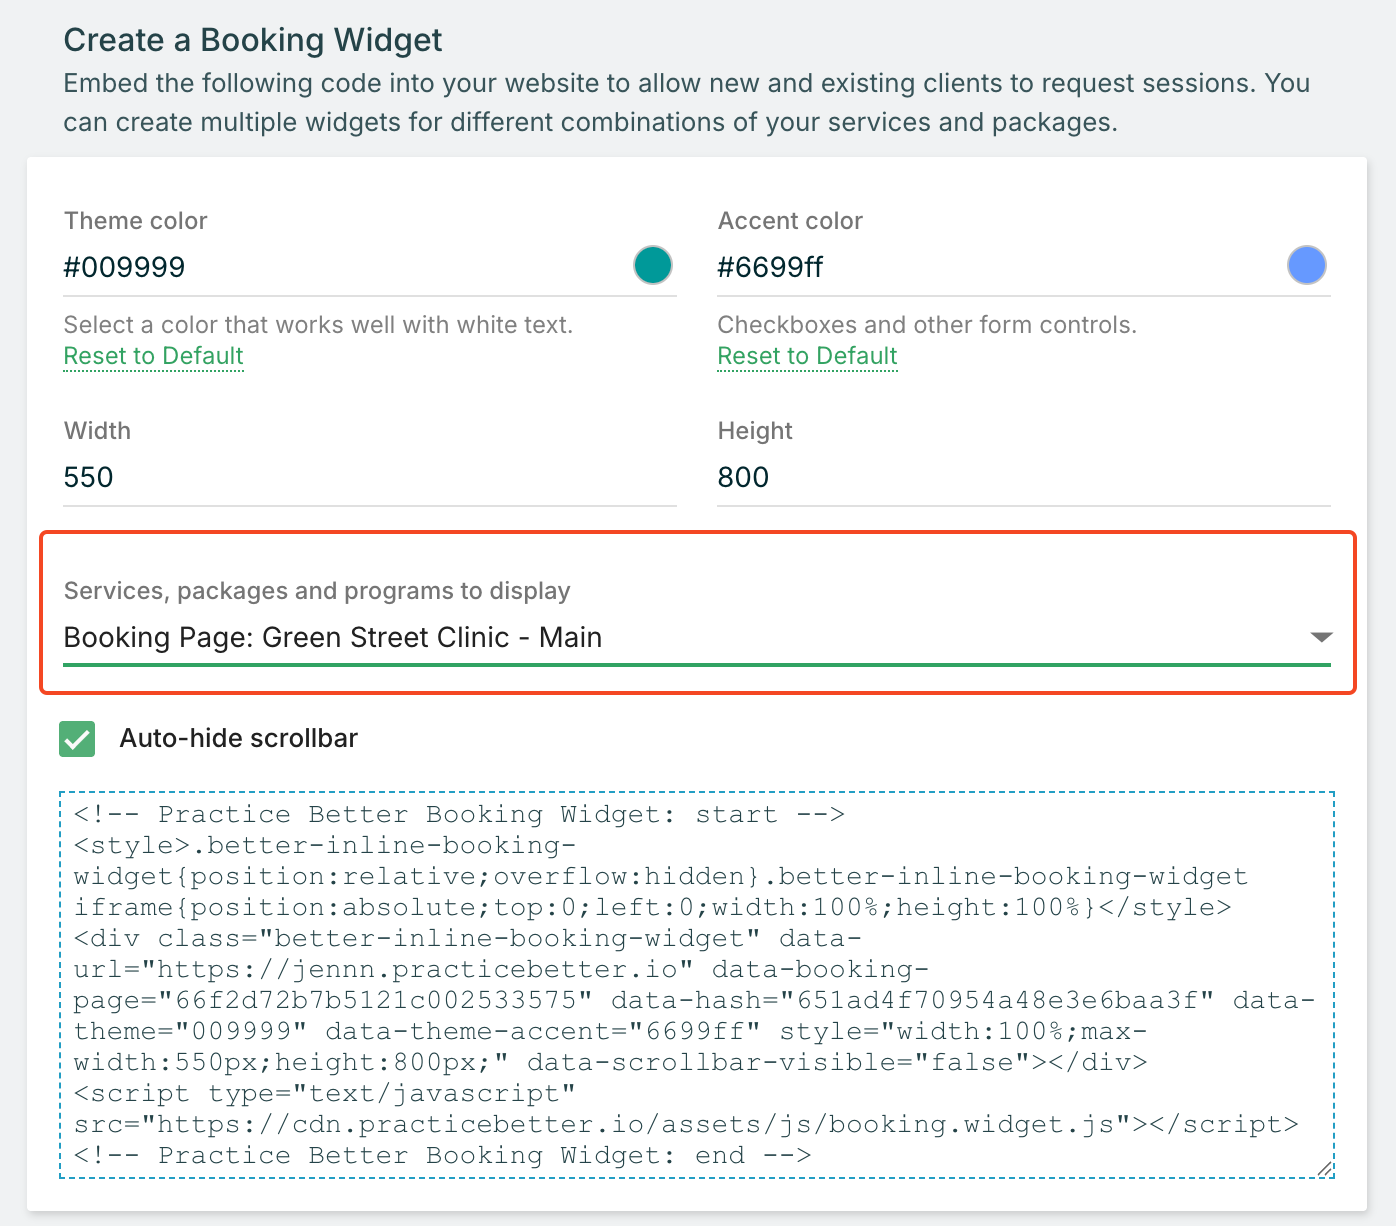1396x1226 pixels.
Task: Uncheck the Auto-hide scrollbar checkbox
Action: pos(77,739)
